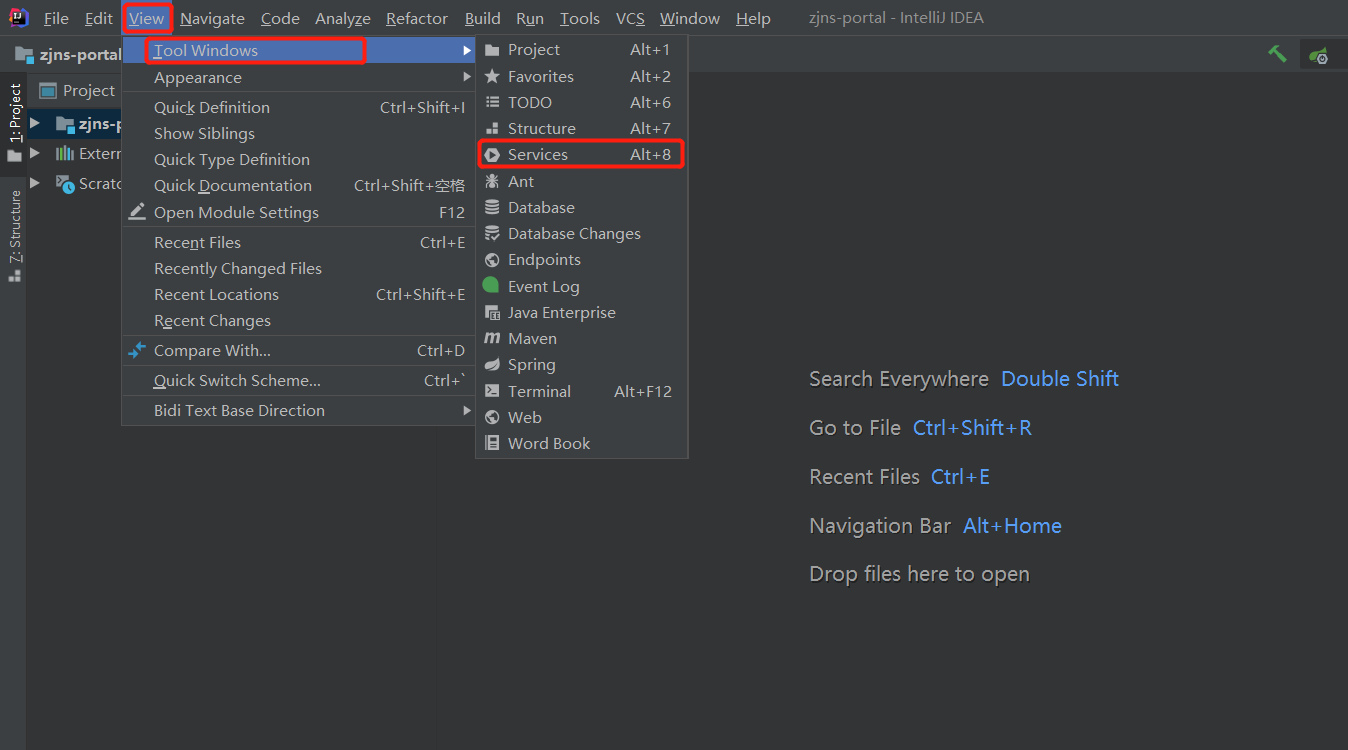Click the folder icon of zjns-portal breadcrumb
Screen dimensions: 1348x750
[25, 54]
